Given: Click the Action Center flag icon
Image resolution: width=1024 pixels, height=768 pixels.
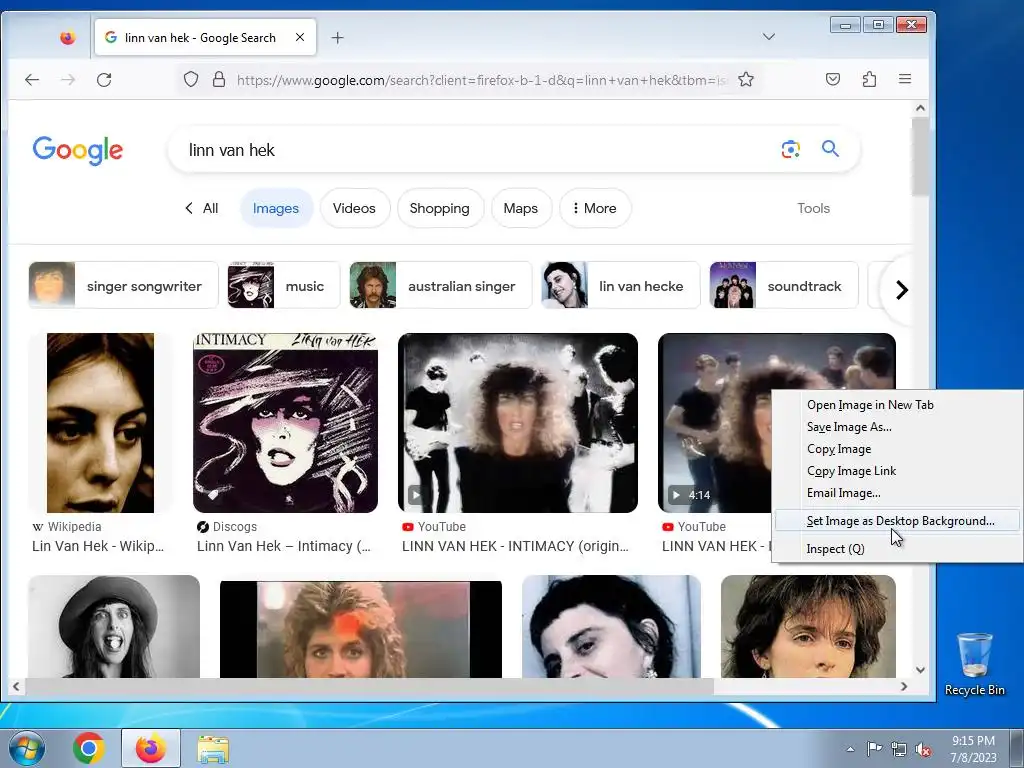Looking at the screenshot, I should coord(874,748).
